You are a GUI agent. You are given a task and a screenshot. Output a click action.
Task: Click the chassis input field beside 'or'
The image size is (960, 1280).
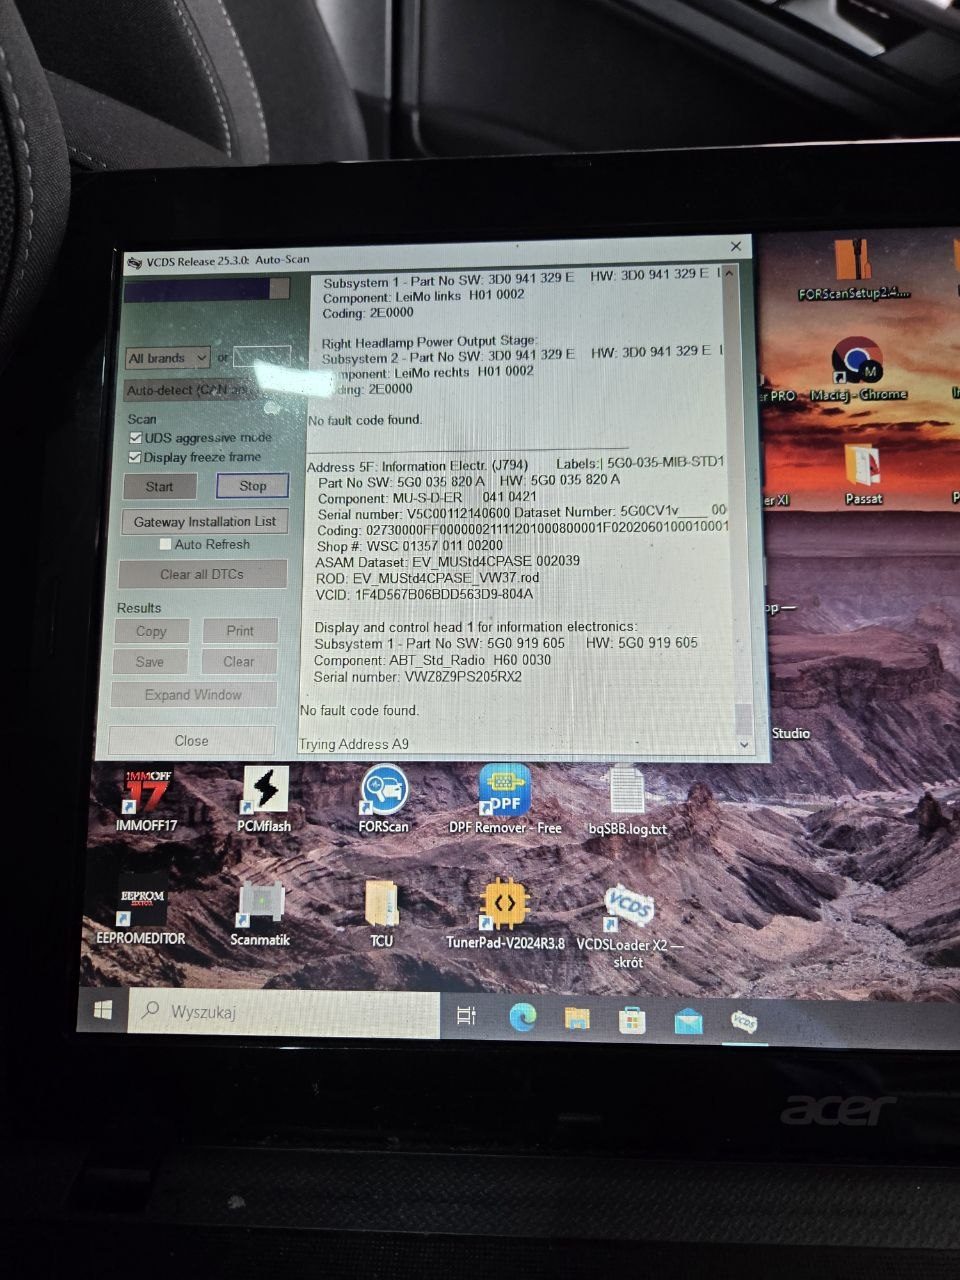tap(262, 356)
